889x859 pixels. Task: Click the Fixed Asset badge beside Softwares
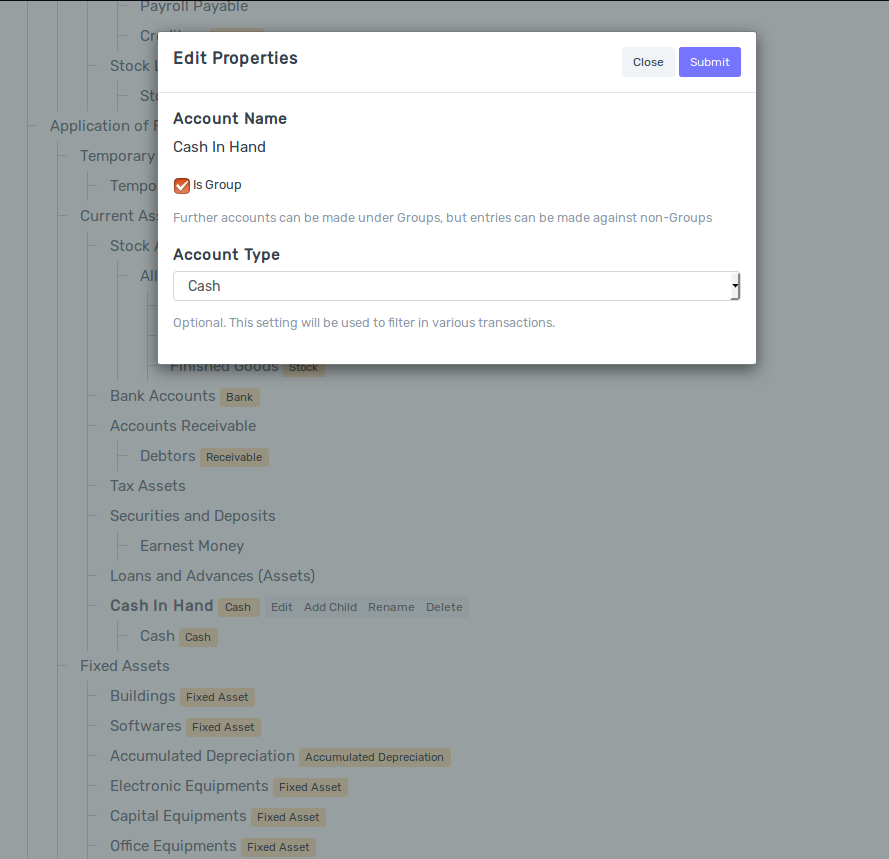[x=222, y=727]
